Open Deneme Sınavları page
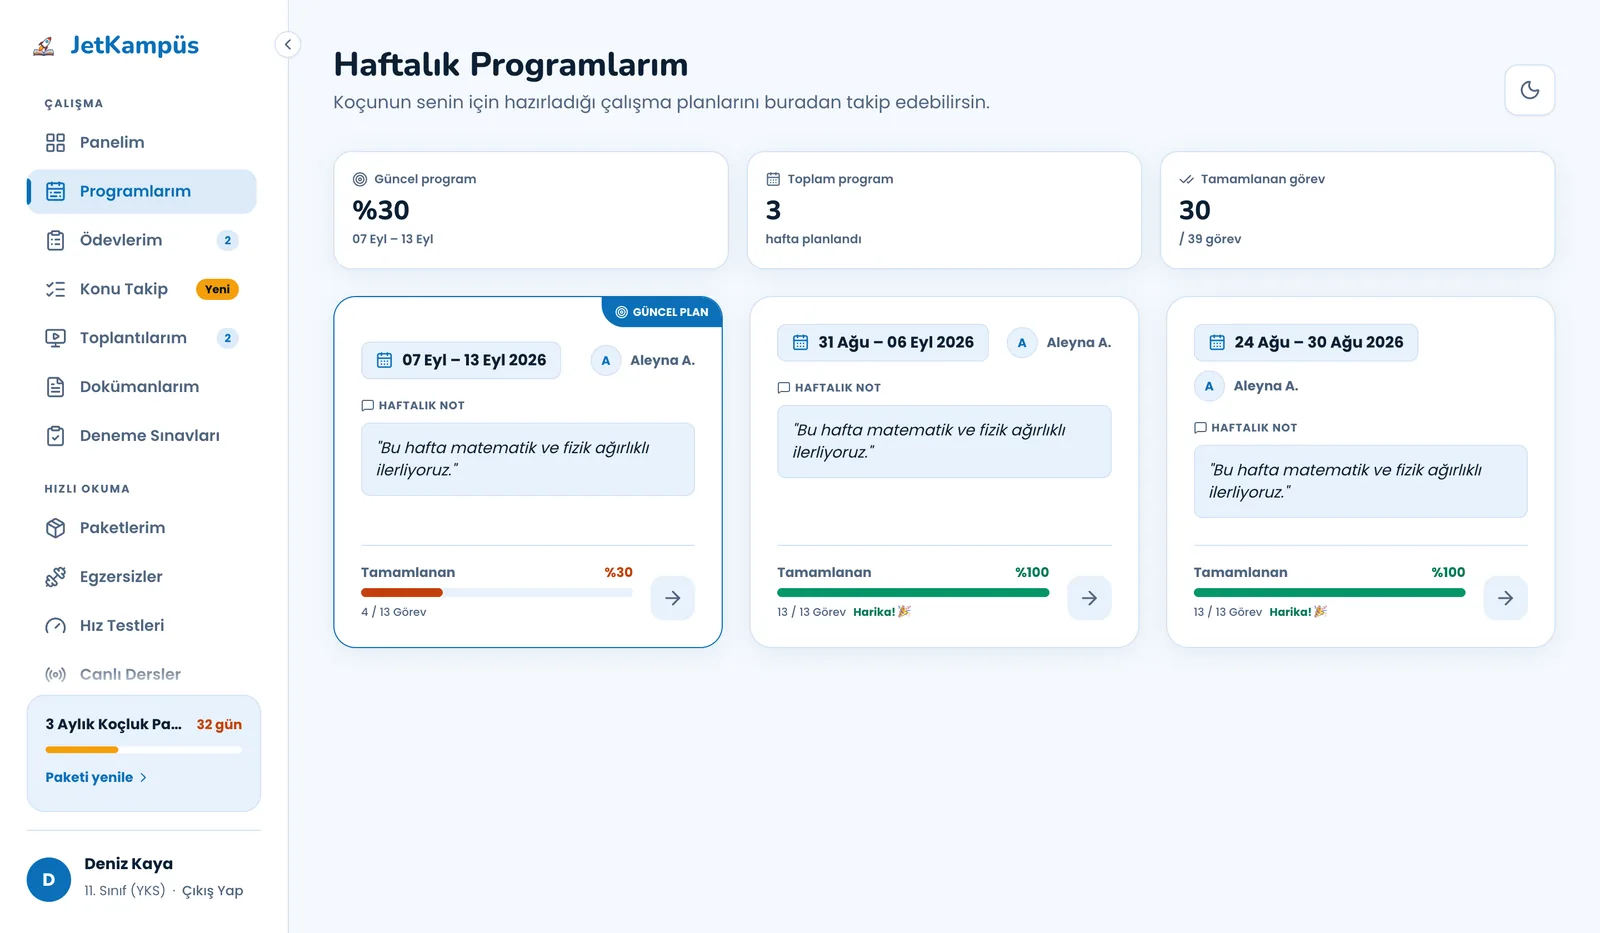Viewport: 1600px width, 933px height. (142, 436)
